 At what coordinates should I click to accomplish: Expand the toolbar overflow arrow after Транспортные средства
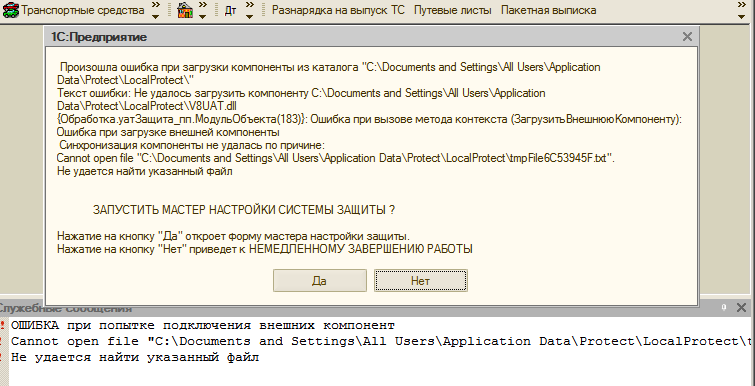(156, 10)
